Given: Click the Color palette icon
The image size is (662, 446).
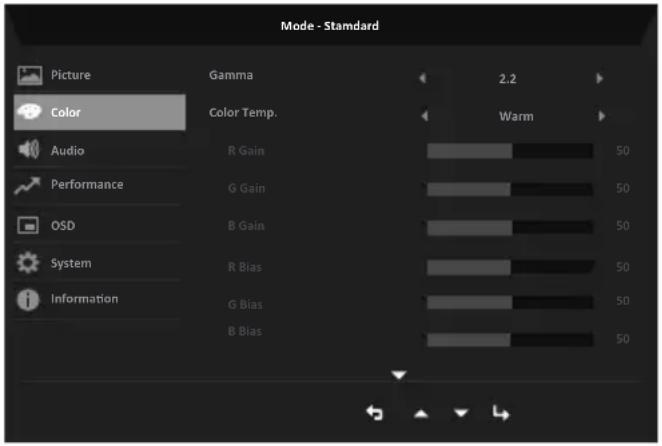Looking at the screenshot, I should 29,112.
